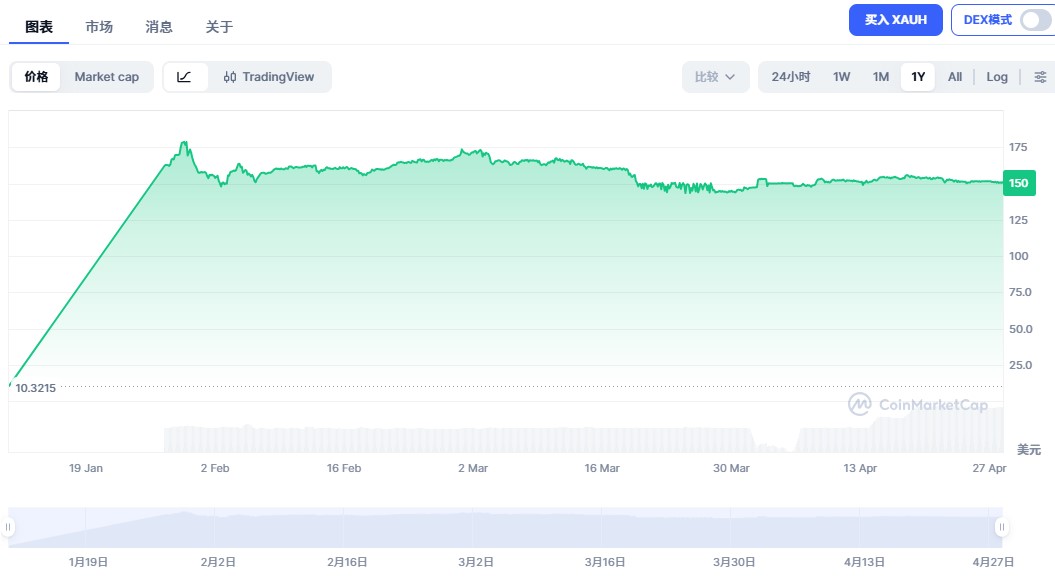Switch to TradingView candlestick chart

(x=269, y=77)
